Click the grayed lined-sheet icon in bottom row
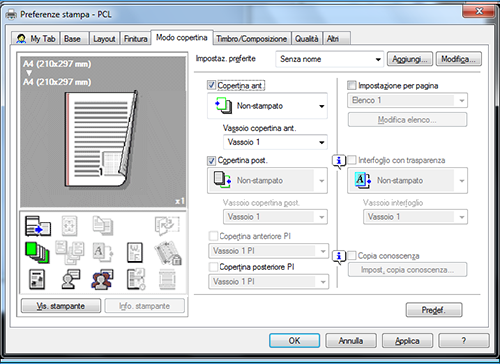The width and height of the screenshot is (500, 364). coord(167,279)
